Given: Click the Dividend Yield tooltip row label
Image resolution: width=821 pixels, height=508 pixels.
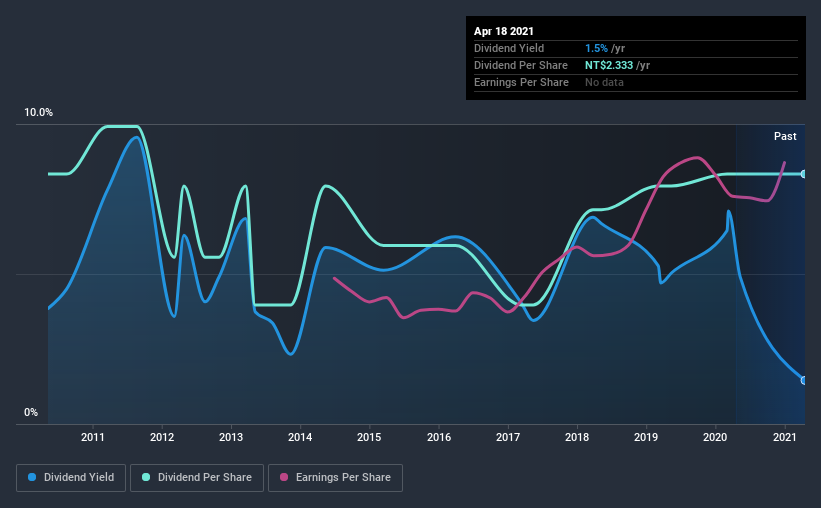Looking at the screenshot, I should pos(509,48).
